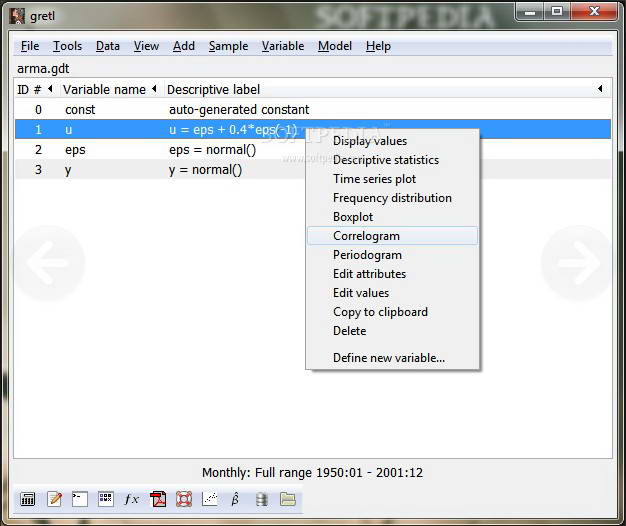Maximize the gretl window
The height and width of the screenshot is (526, 626).
point(557,12)
